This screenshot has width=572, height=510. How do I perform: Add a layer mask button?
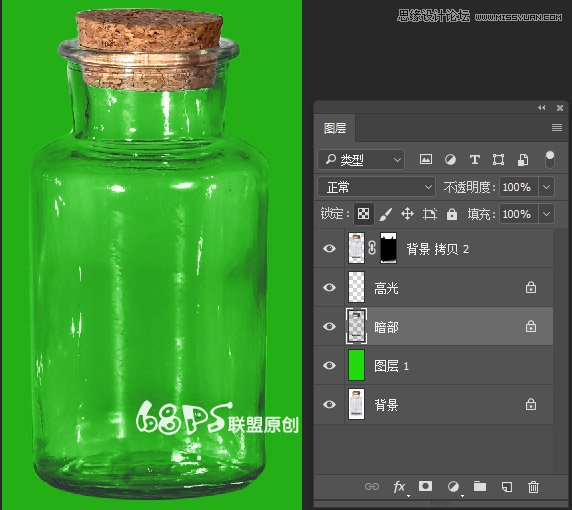point(425,486)
